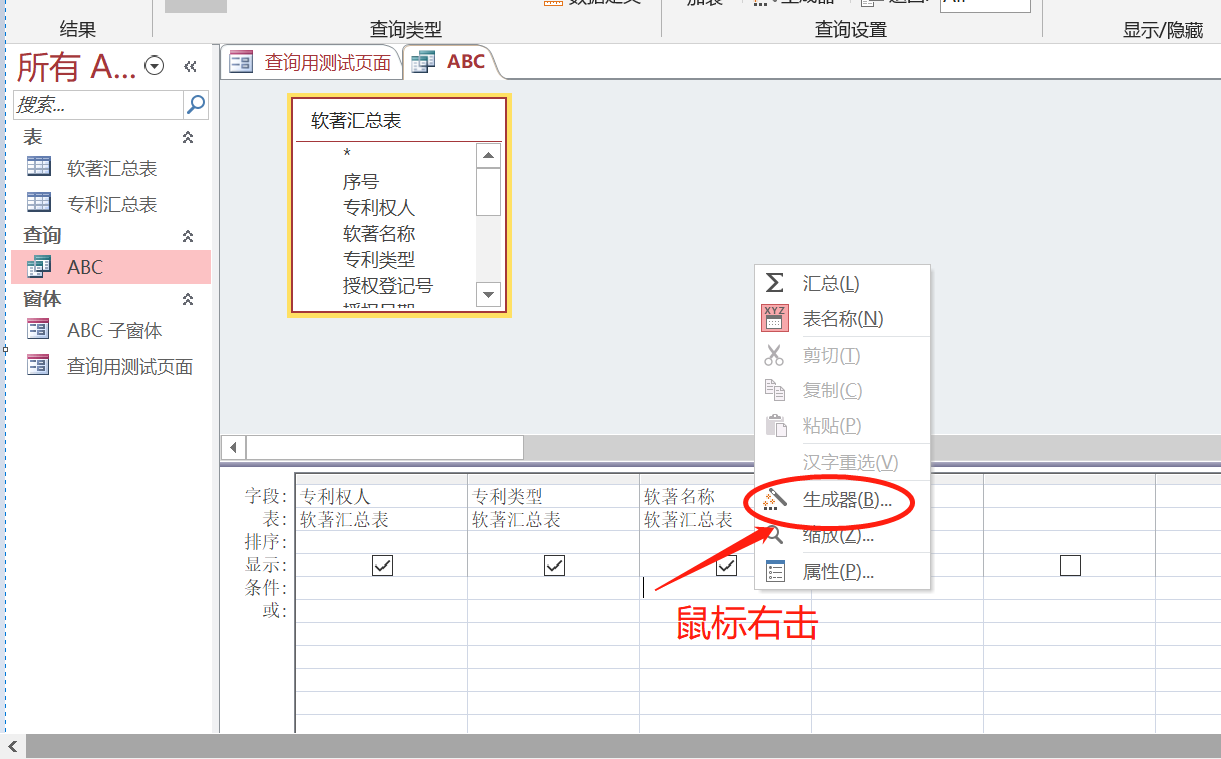The image size is (1221, 759).
Task: Choose 粘贴(P) from the context menu
Action: point(842,425)
